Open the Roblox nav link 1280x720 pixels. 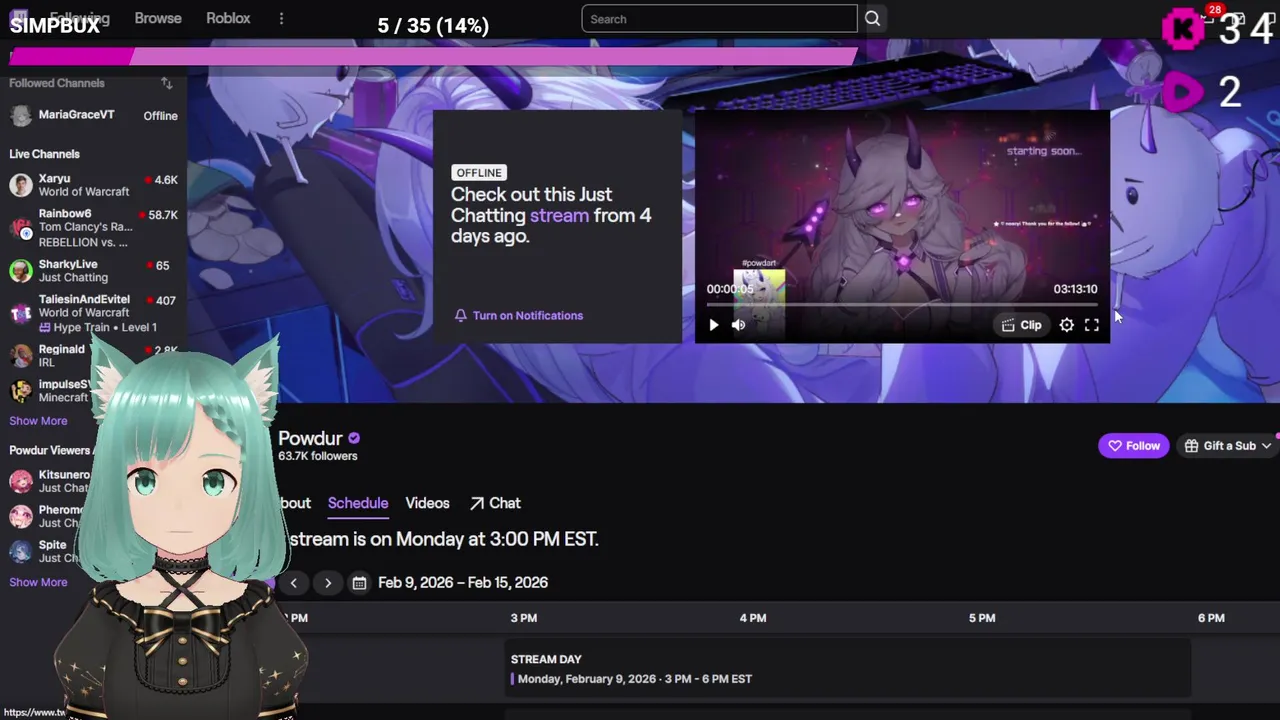[x=228, y=18]
